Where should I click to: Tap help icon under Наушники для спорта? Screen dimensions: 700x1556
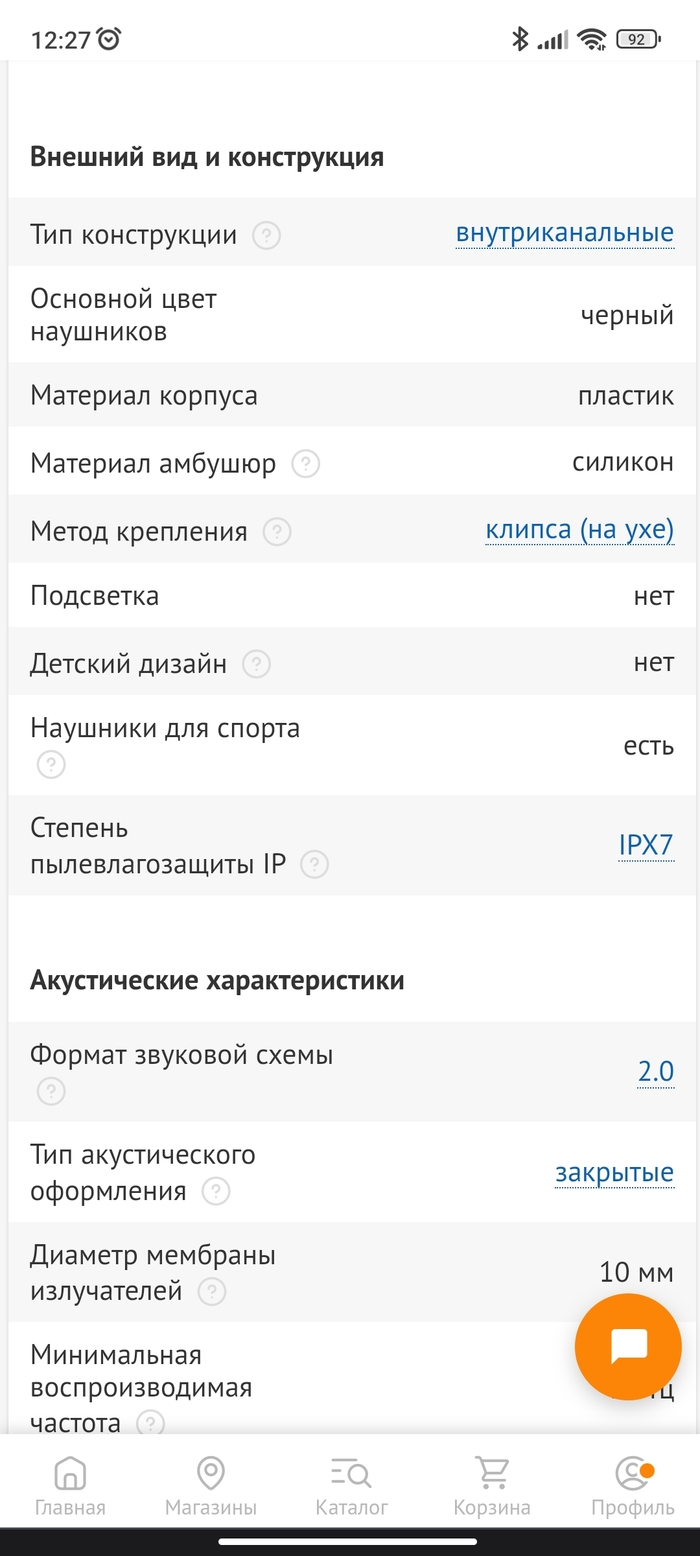click(x=50, y=764)
